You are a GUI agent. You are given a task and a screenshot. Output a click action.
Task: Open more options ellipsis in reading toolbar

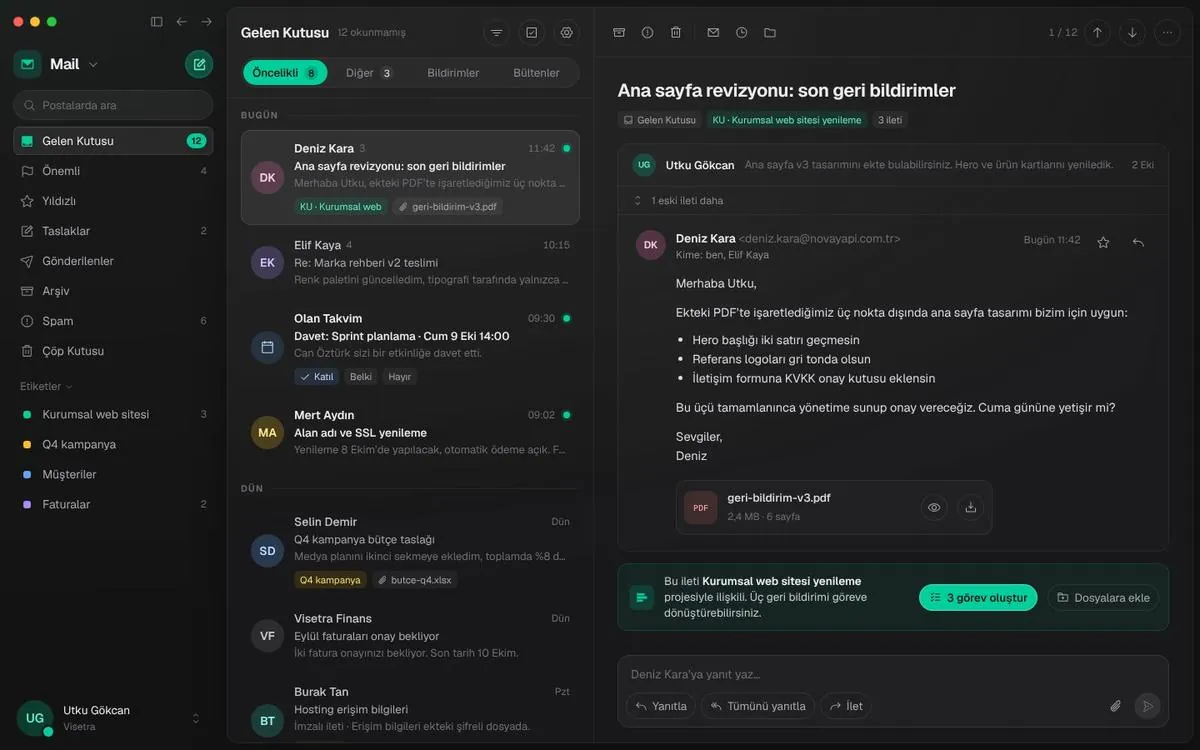pyautogui.click(x=1167, y=32)
